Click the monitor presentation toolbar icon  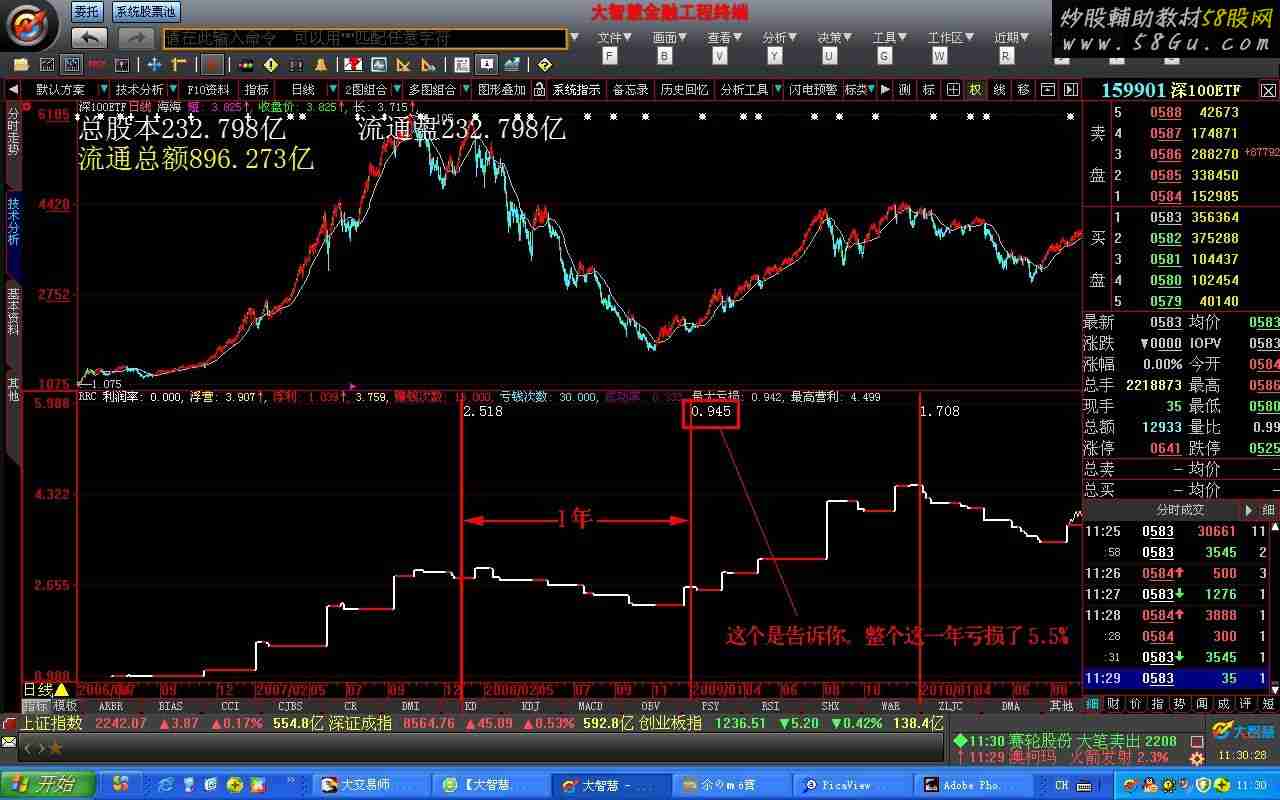485,65
